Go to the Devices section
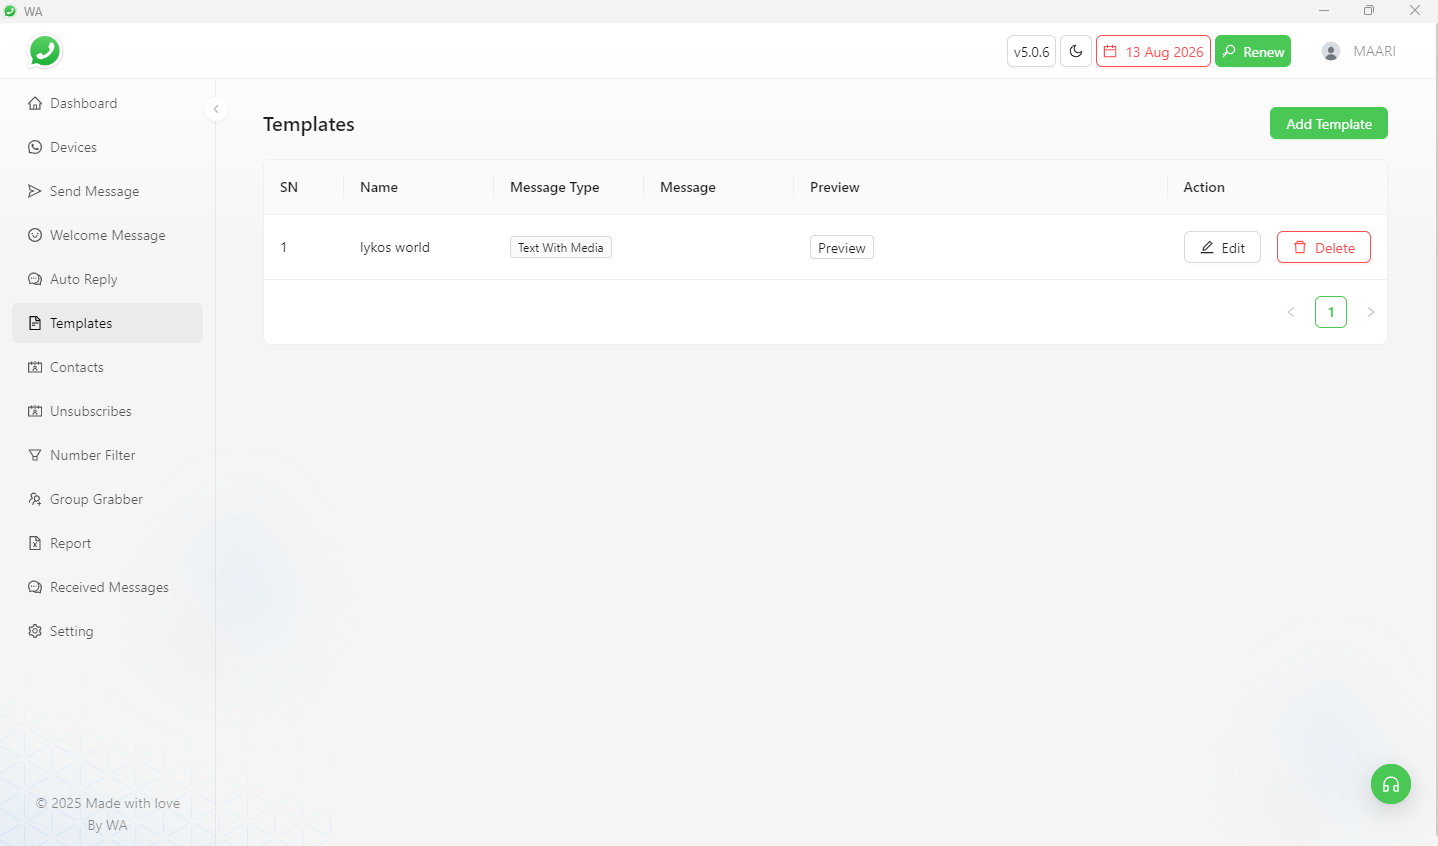 coord(73,147)
